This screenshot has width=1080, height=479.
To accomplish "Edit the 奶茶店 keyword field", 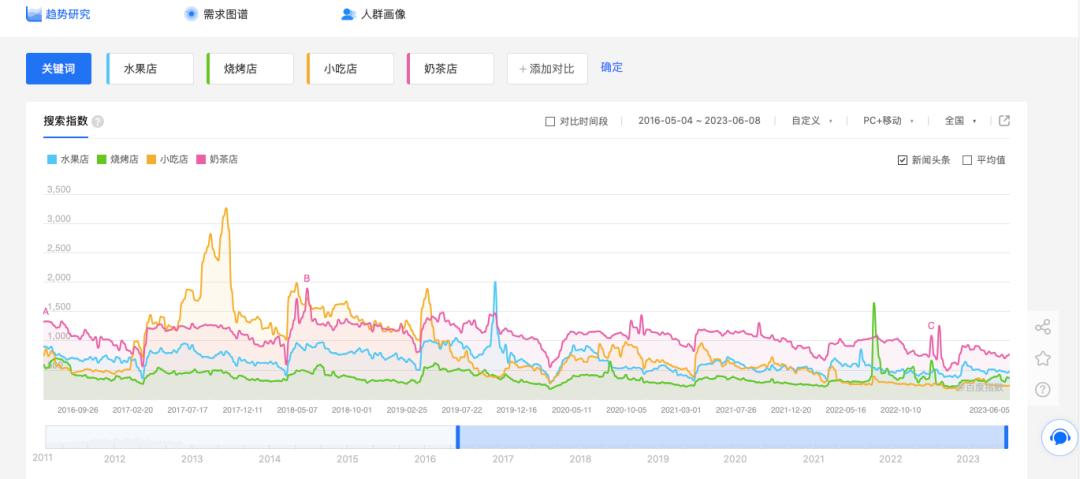I will [450, 69].
